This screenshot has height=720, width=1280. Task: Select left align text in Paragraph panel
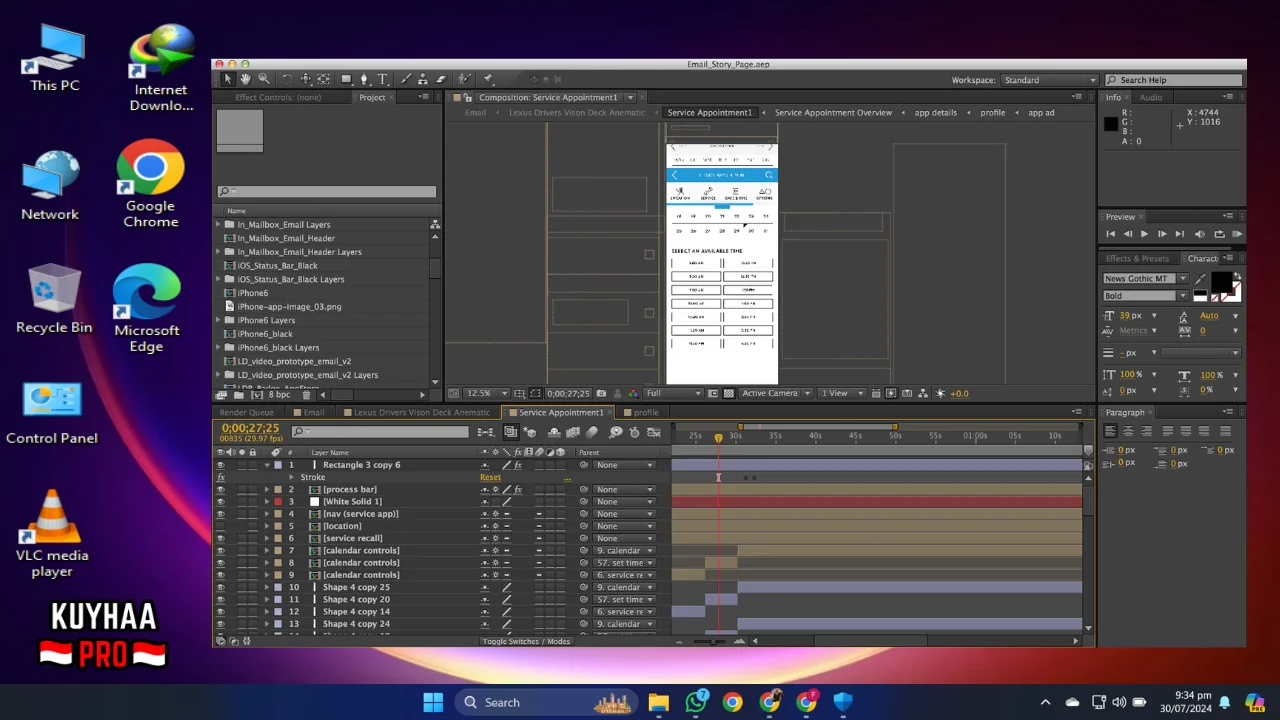pos(1110,431)
